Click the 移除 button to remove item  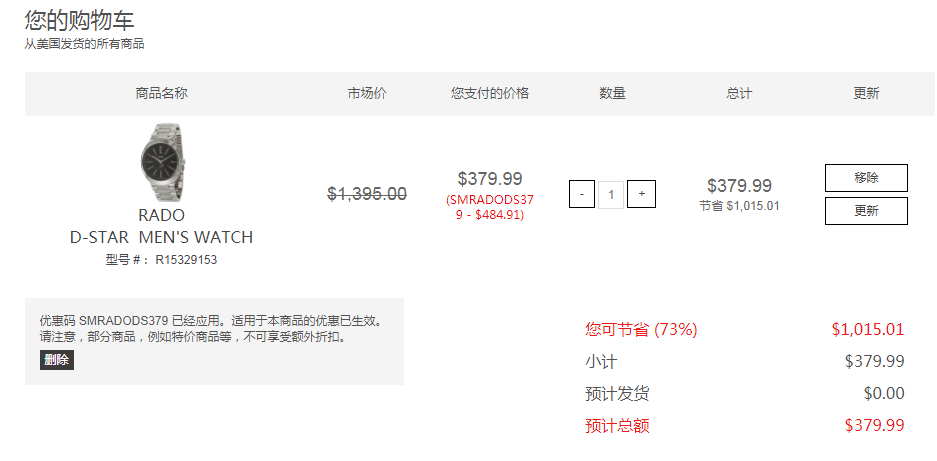pos(866,178)
